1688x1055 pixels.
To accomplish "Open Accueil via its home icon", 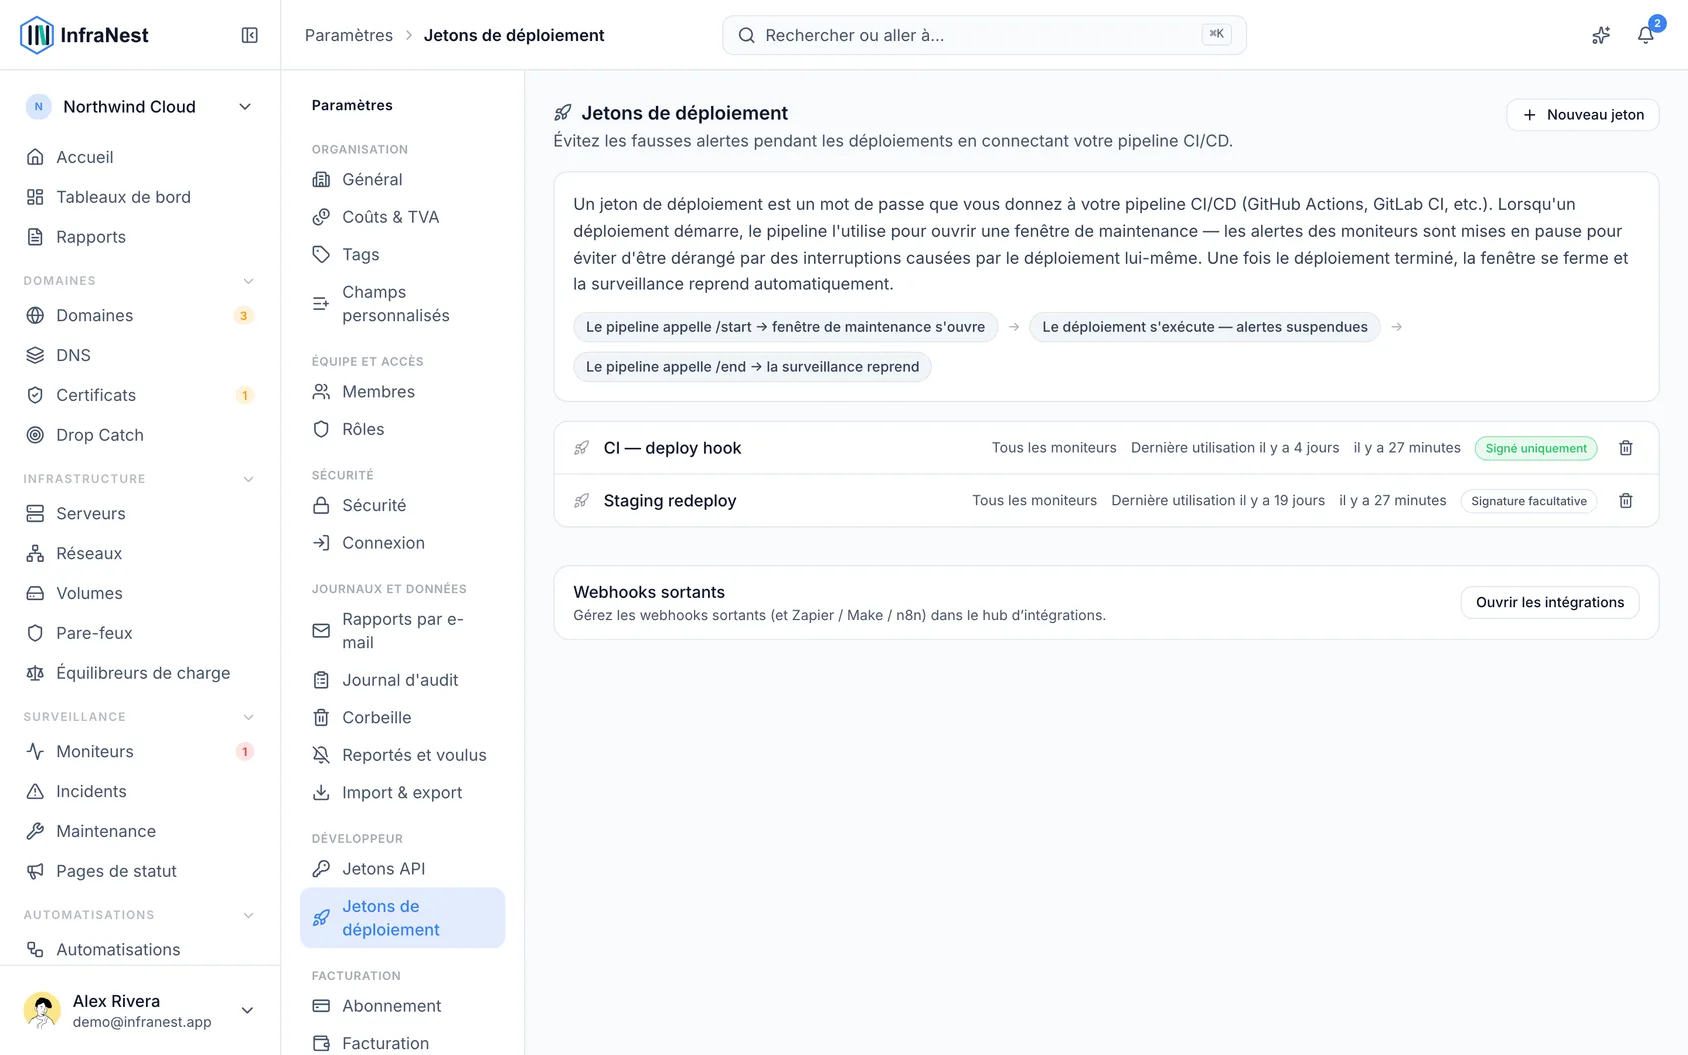I will 35,157.
